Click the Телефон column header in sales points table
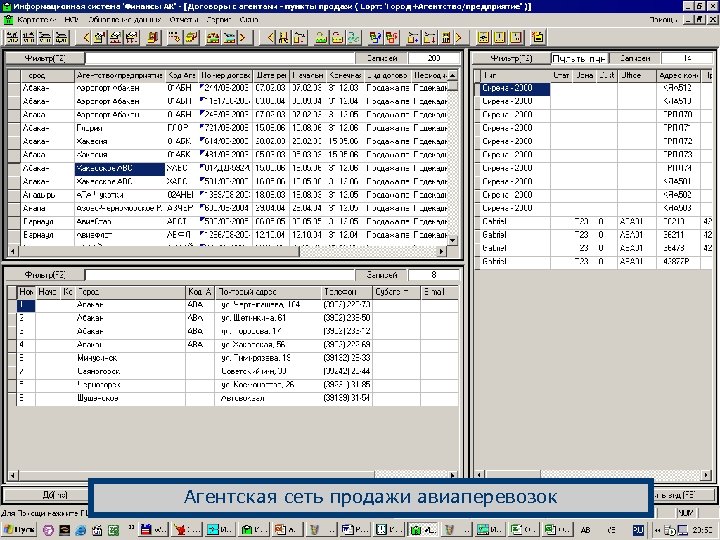 (346, 292)
